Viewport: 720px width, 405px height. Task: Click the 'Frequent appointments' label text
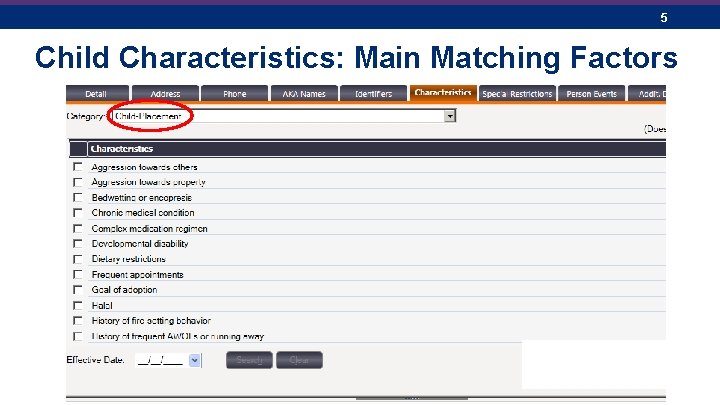pyautogui.click(x=137, y=275)
